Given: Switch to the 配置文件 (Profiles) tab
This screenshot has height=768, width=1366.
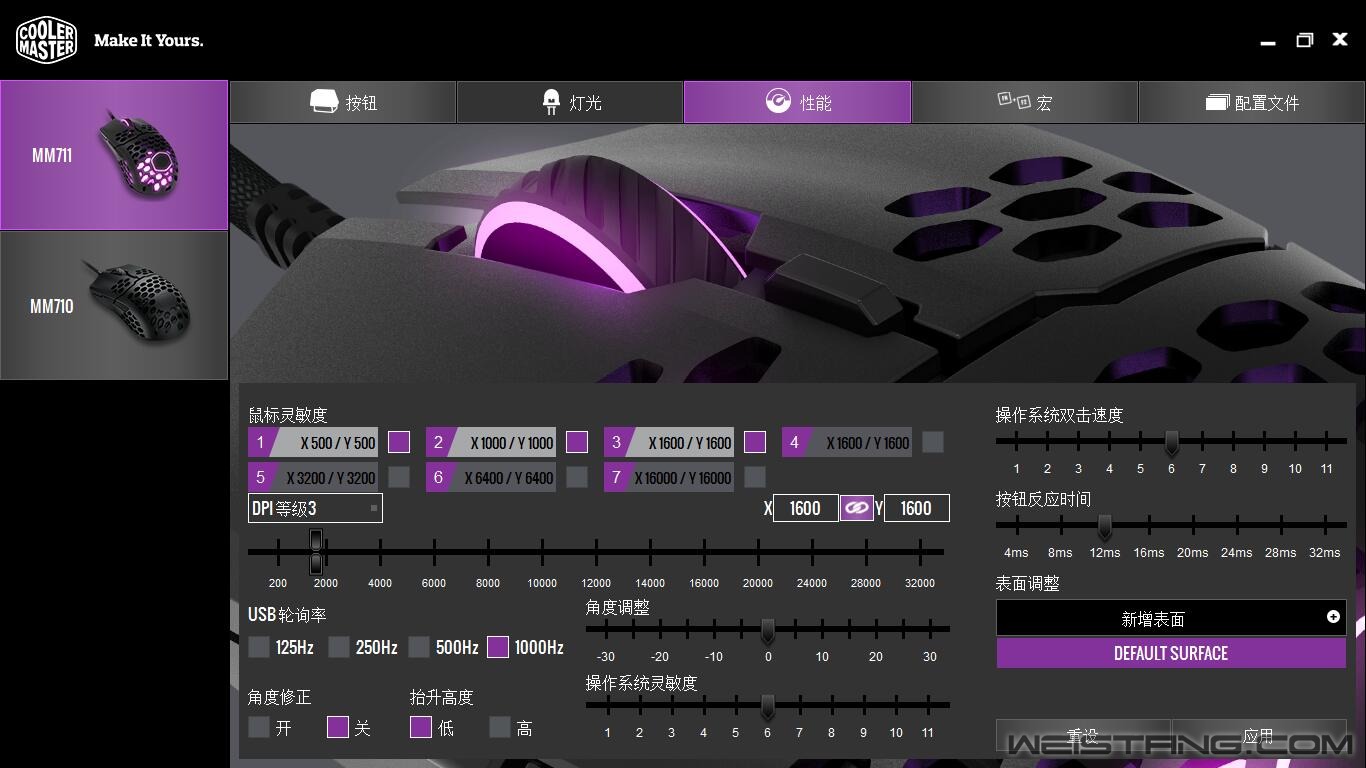Looking at the screenshot, I should coord(1252,102).
